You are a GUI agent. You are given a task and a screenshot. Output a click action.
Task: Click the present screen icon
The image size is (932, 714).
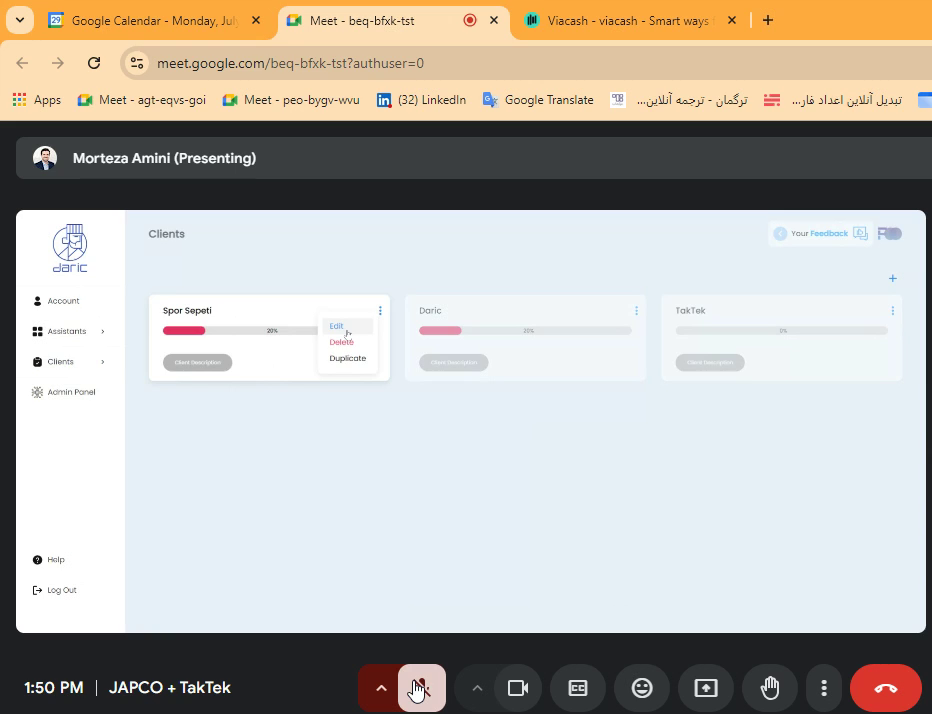pyautogui.click(x=705, y=688)
